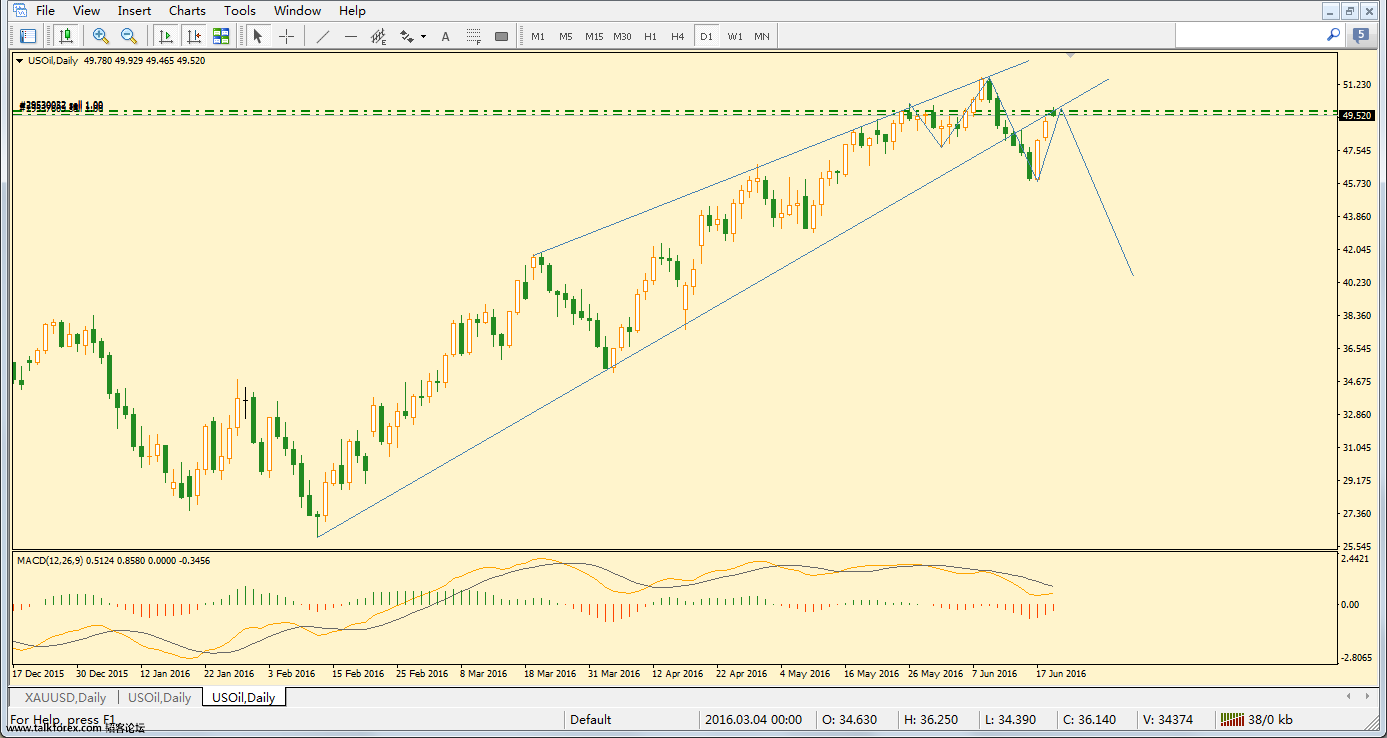Open the chat notifications icon showing 5
Viewport: 1387px width, 738px height.
pyautogui.click(x=1362, y=35)
